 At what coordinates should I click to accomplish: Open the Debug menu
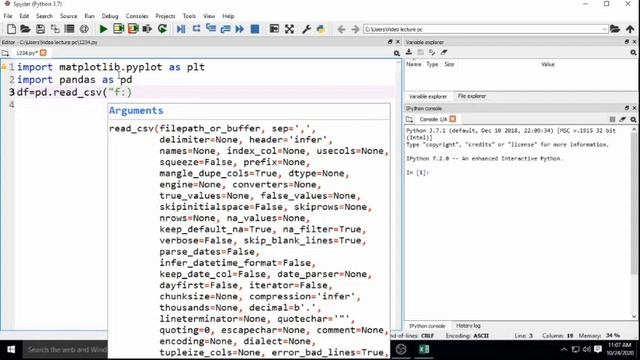110,16
